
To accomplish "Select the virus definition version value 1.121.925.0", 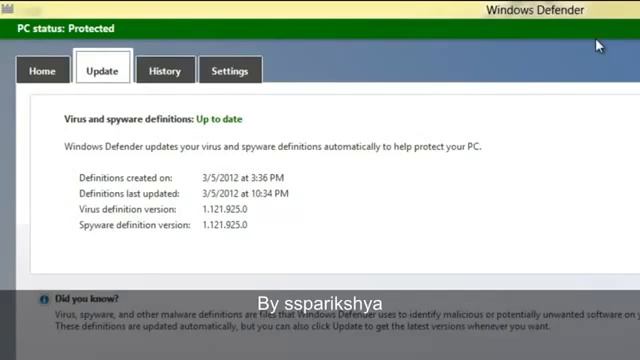I will [225, 209].
